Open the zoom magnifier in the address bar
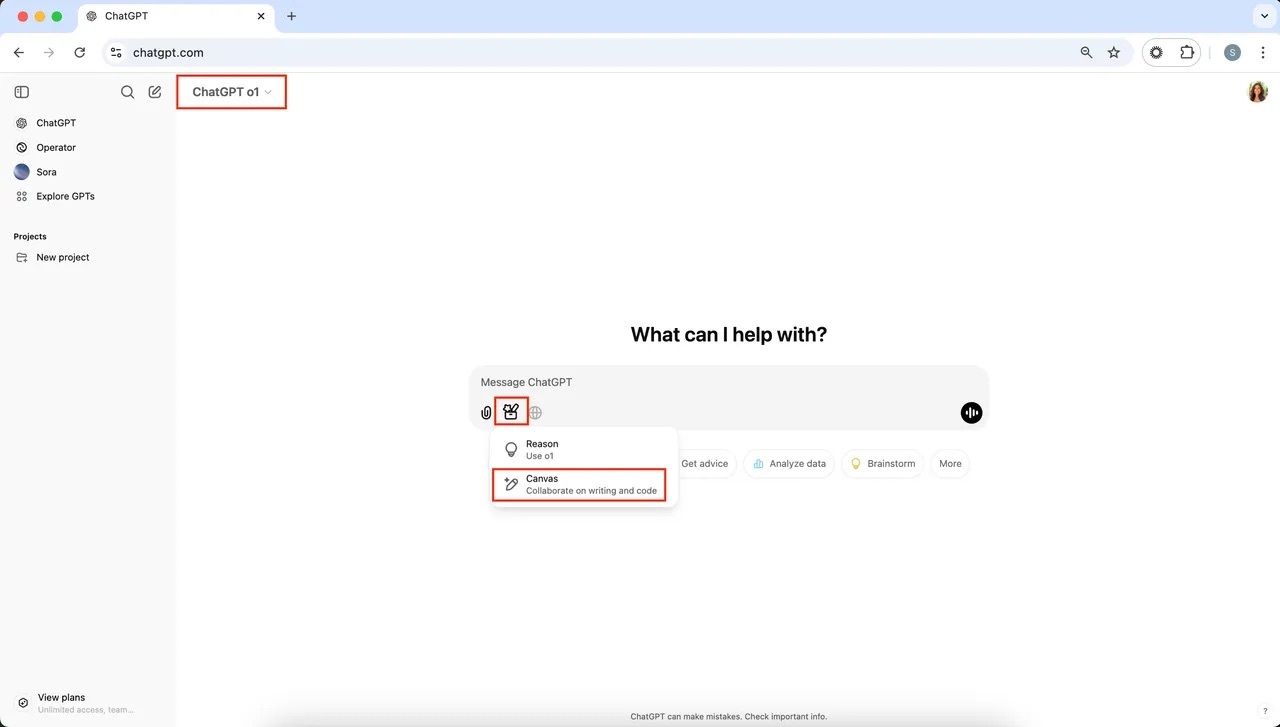 click(x=1086, y=53)
